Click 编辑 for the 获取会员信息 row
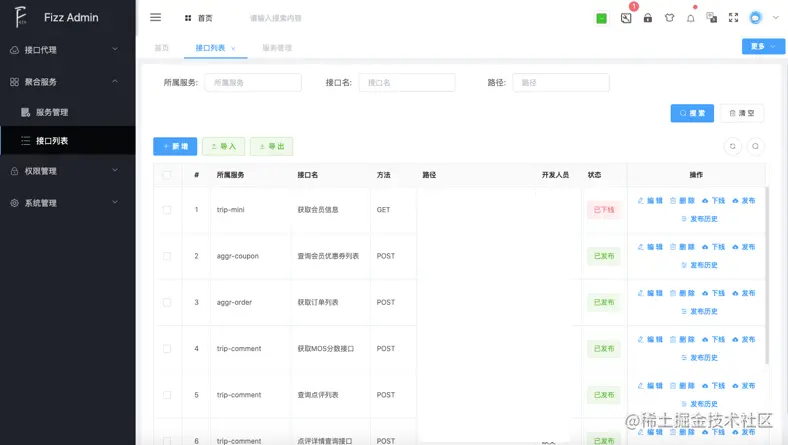Screen dimensions: 788x445 click(x=650, y=201)
